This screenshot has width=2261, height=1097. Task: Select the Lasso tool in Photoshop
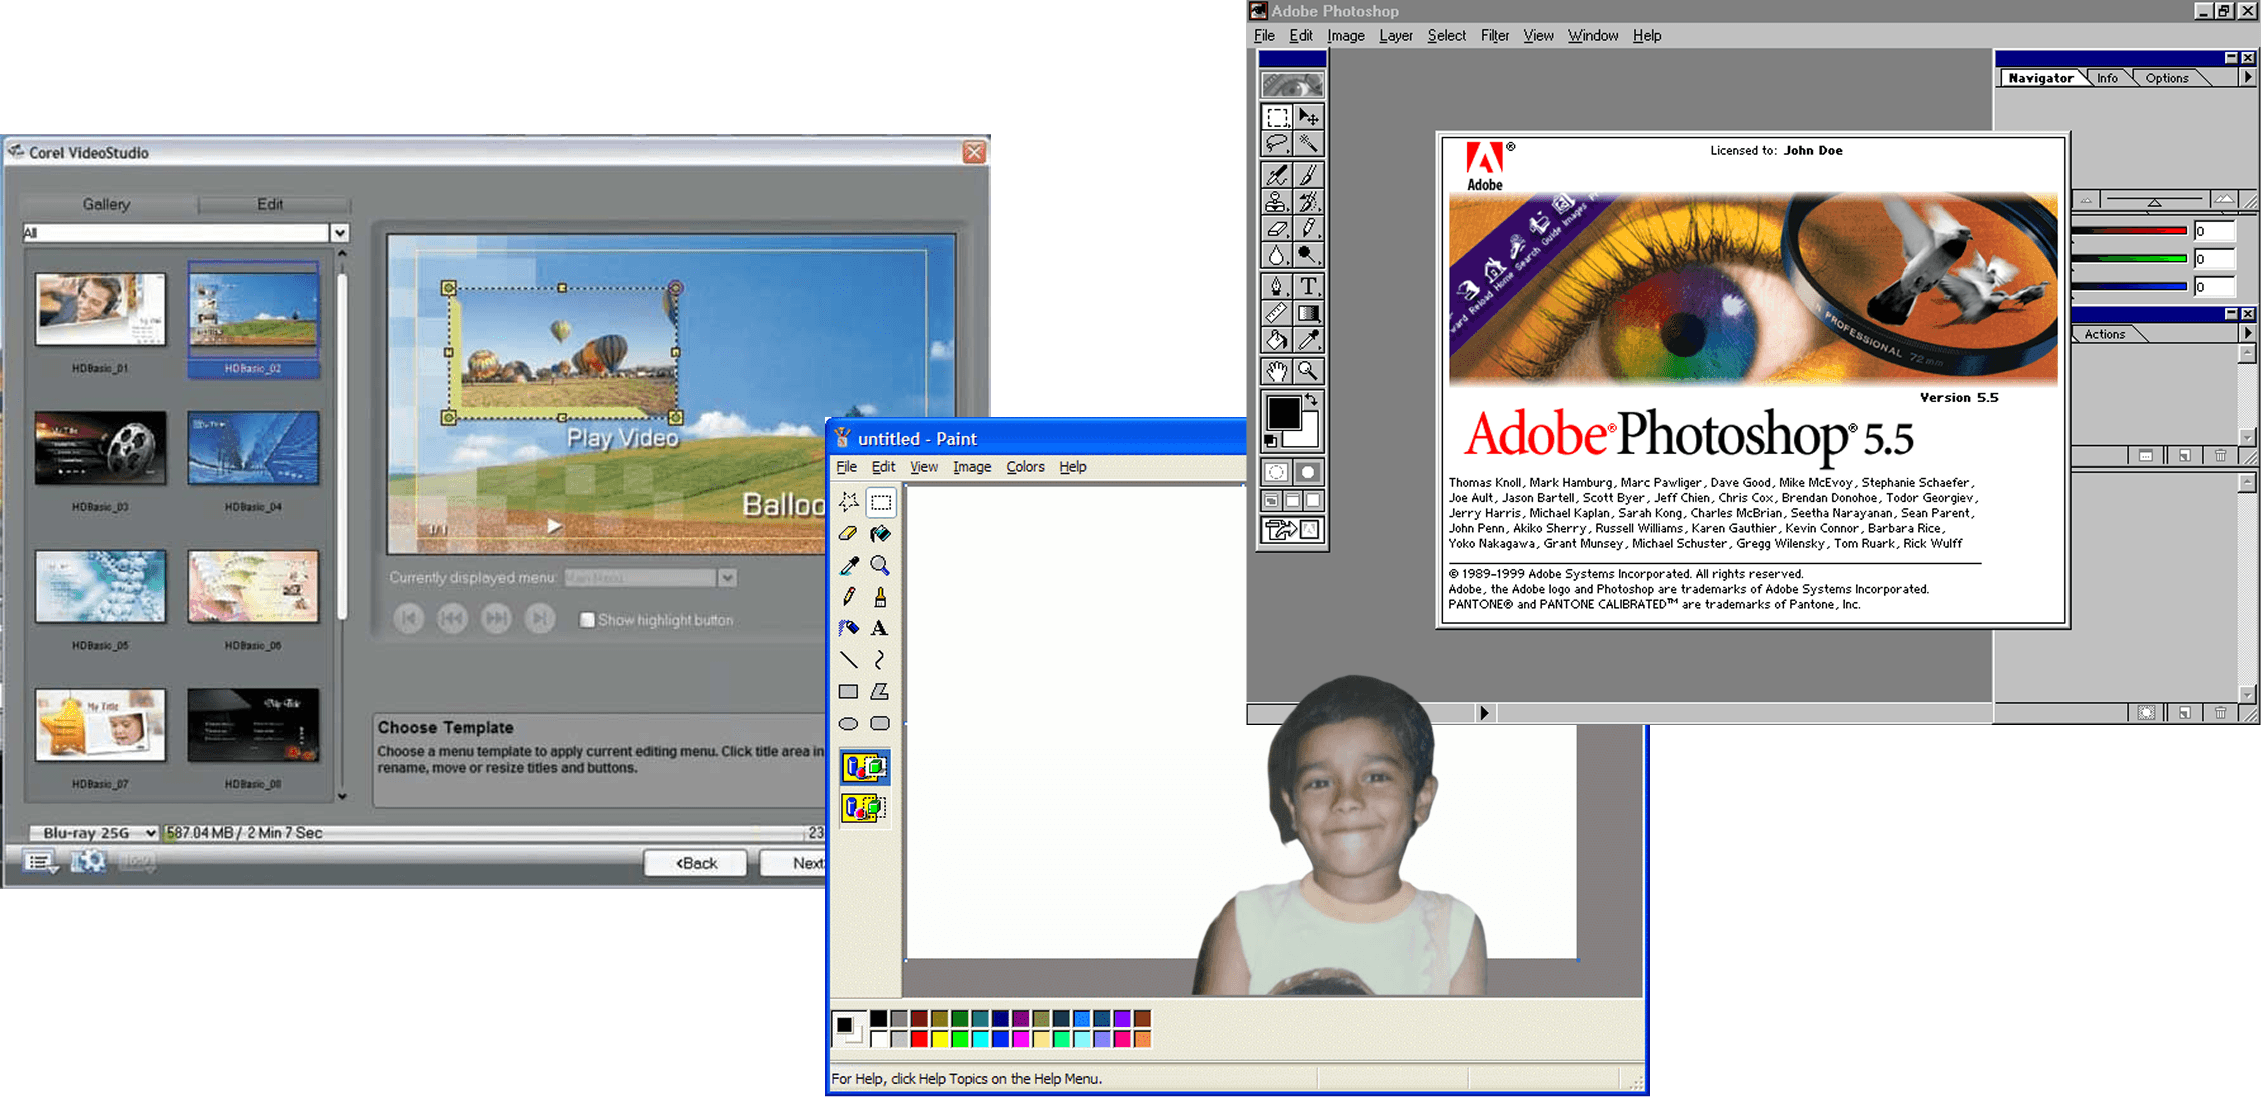[x=1277, y=144]
